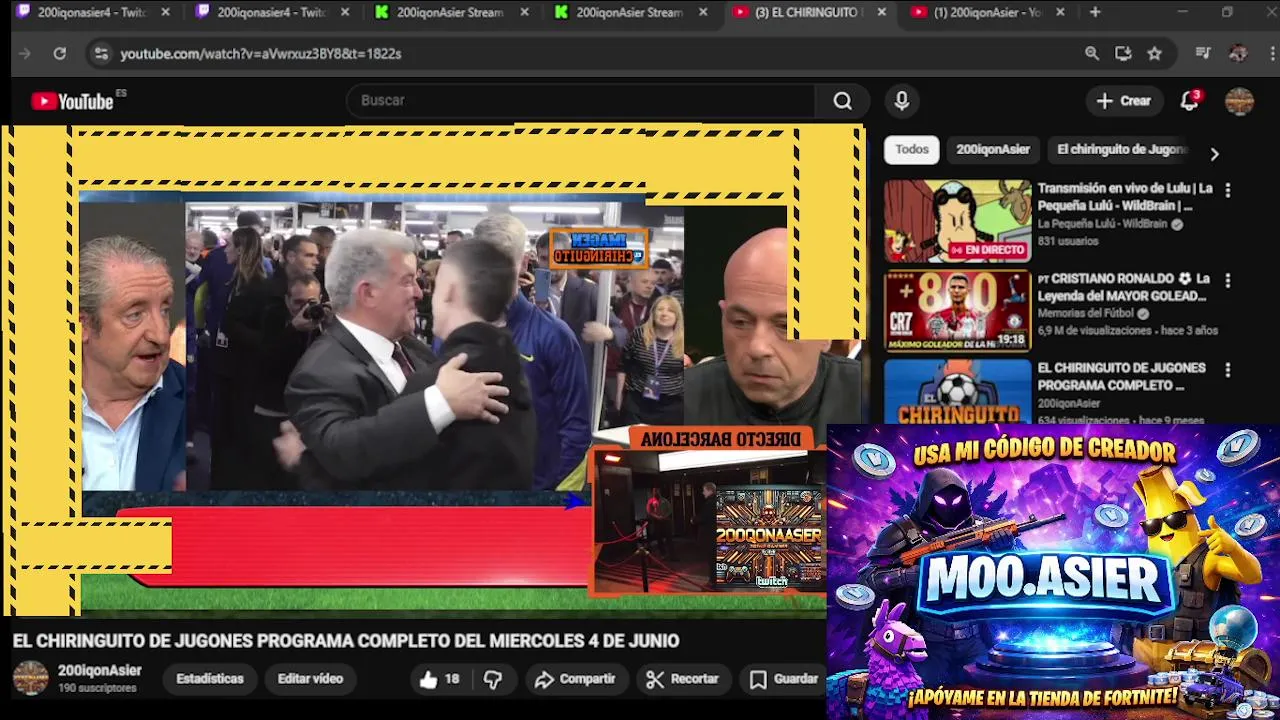This screenshot has height=720, width=1280.
Task: Open the Estadísticas button
Action: tap(210, 678)
